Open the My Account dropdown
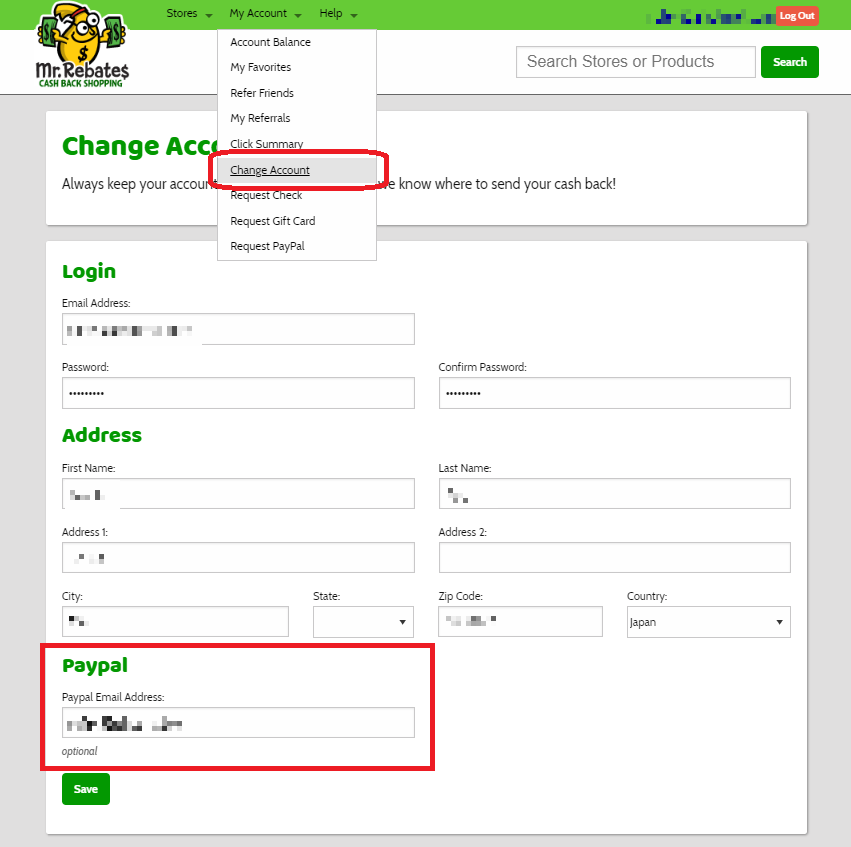Screen dimensions: 851x847 (x=264, y=14)
